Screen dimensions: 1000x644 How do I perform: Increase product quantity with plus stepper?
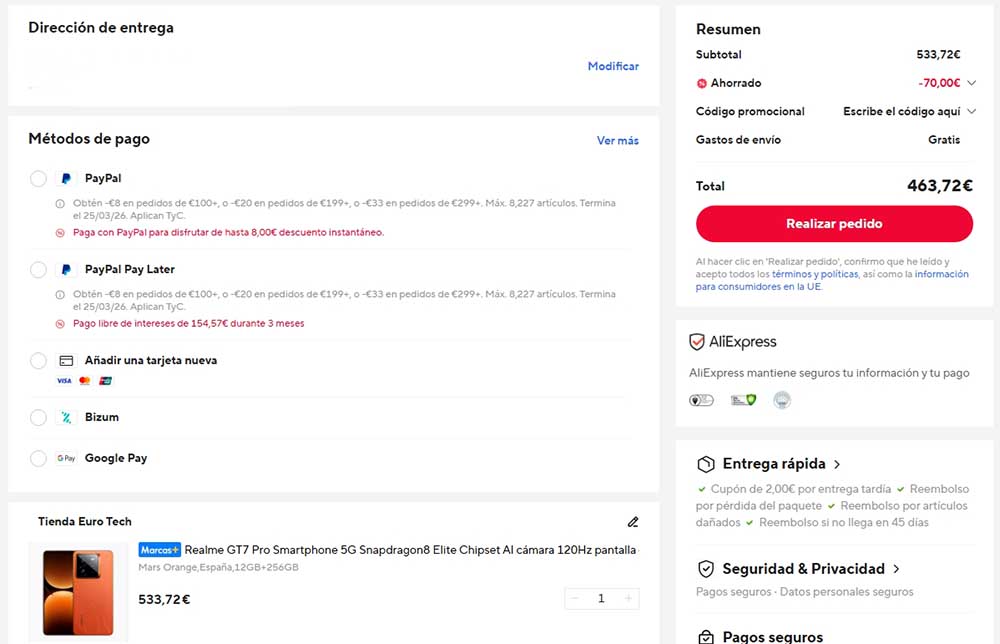pos(628,598)
